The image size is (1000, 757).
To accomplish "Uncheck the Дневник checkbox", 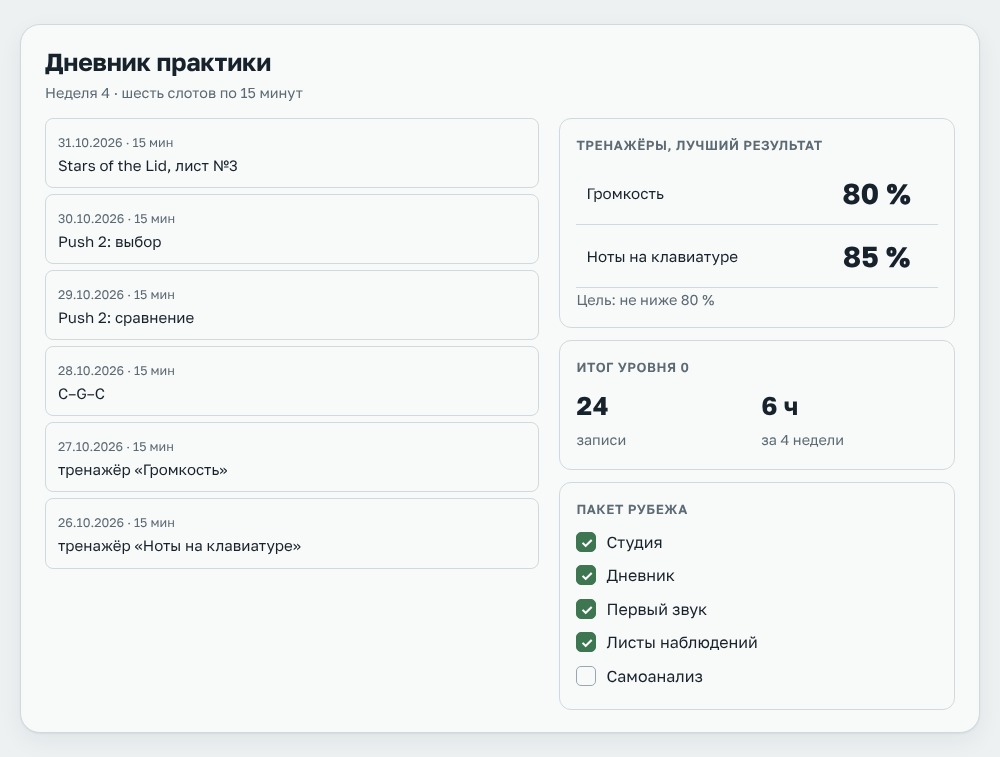I will pos(585,575).
